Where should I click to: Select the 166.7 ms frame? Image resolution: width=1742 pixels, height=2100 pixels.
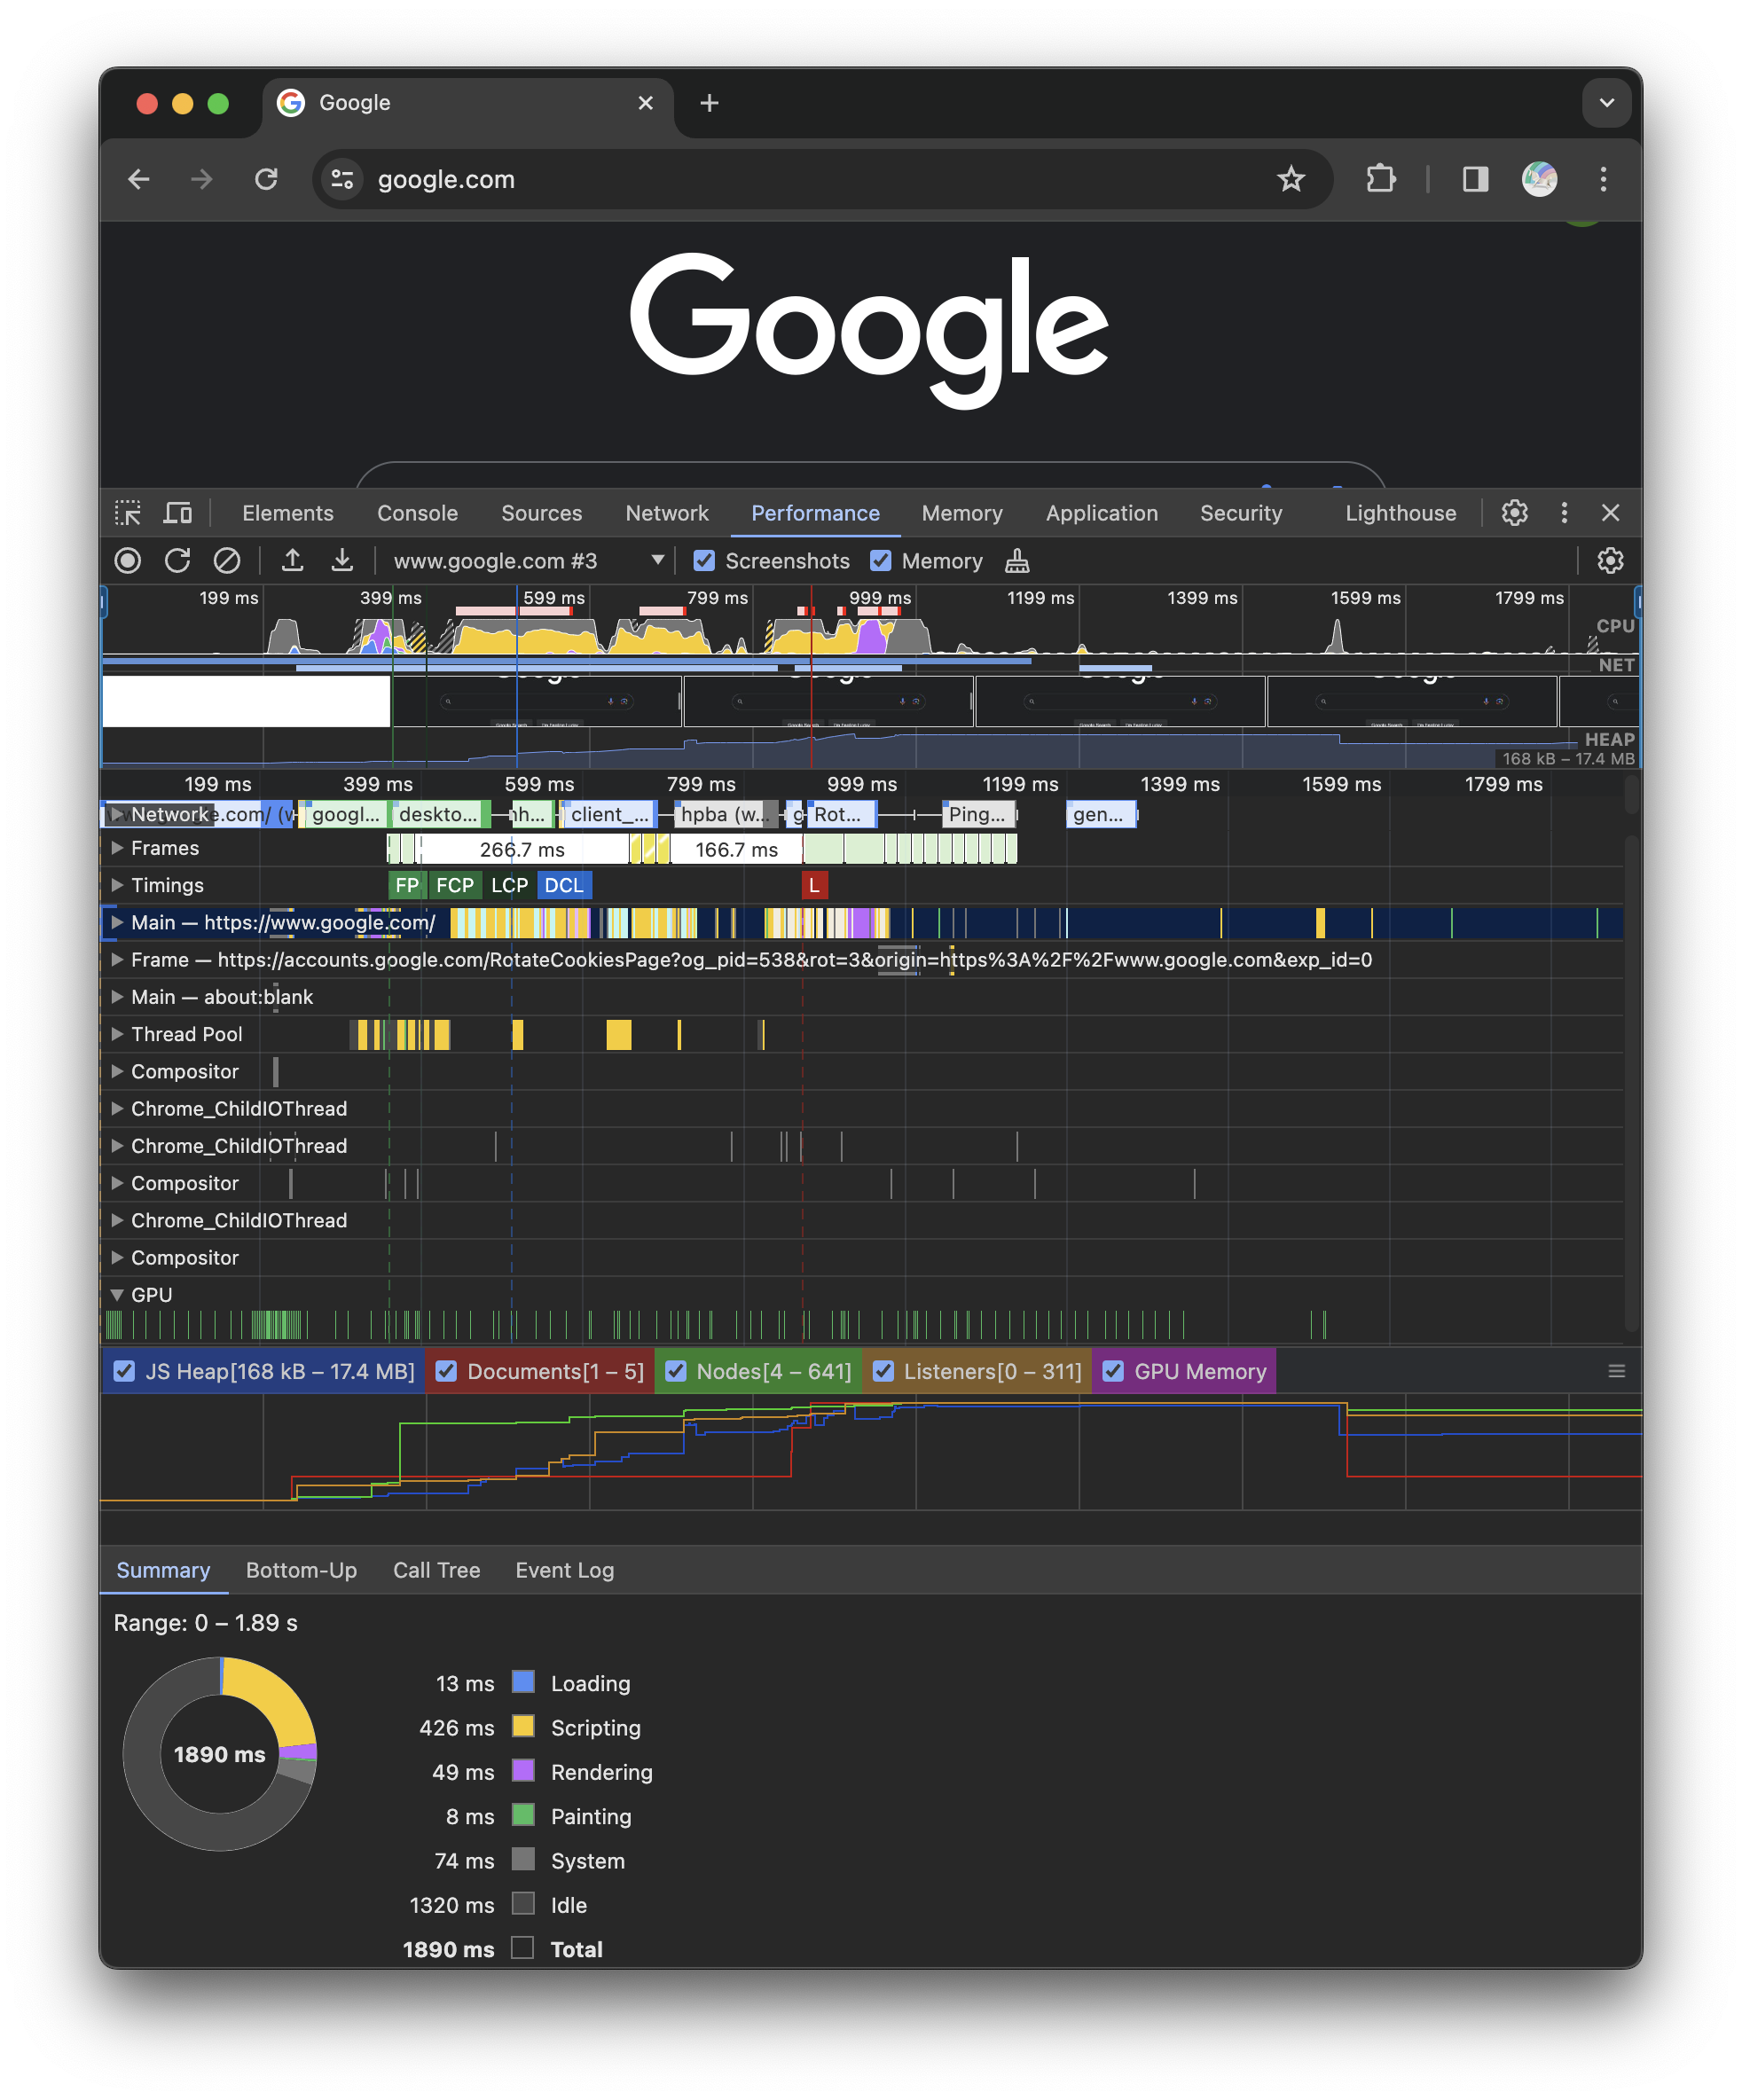pos(736,849)
